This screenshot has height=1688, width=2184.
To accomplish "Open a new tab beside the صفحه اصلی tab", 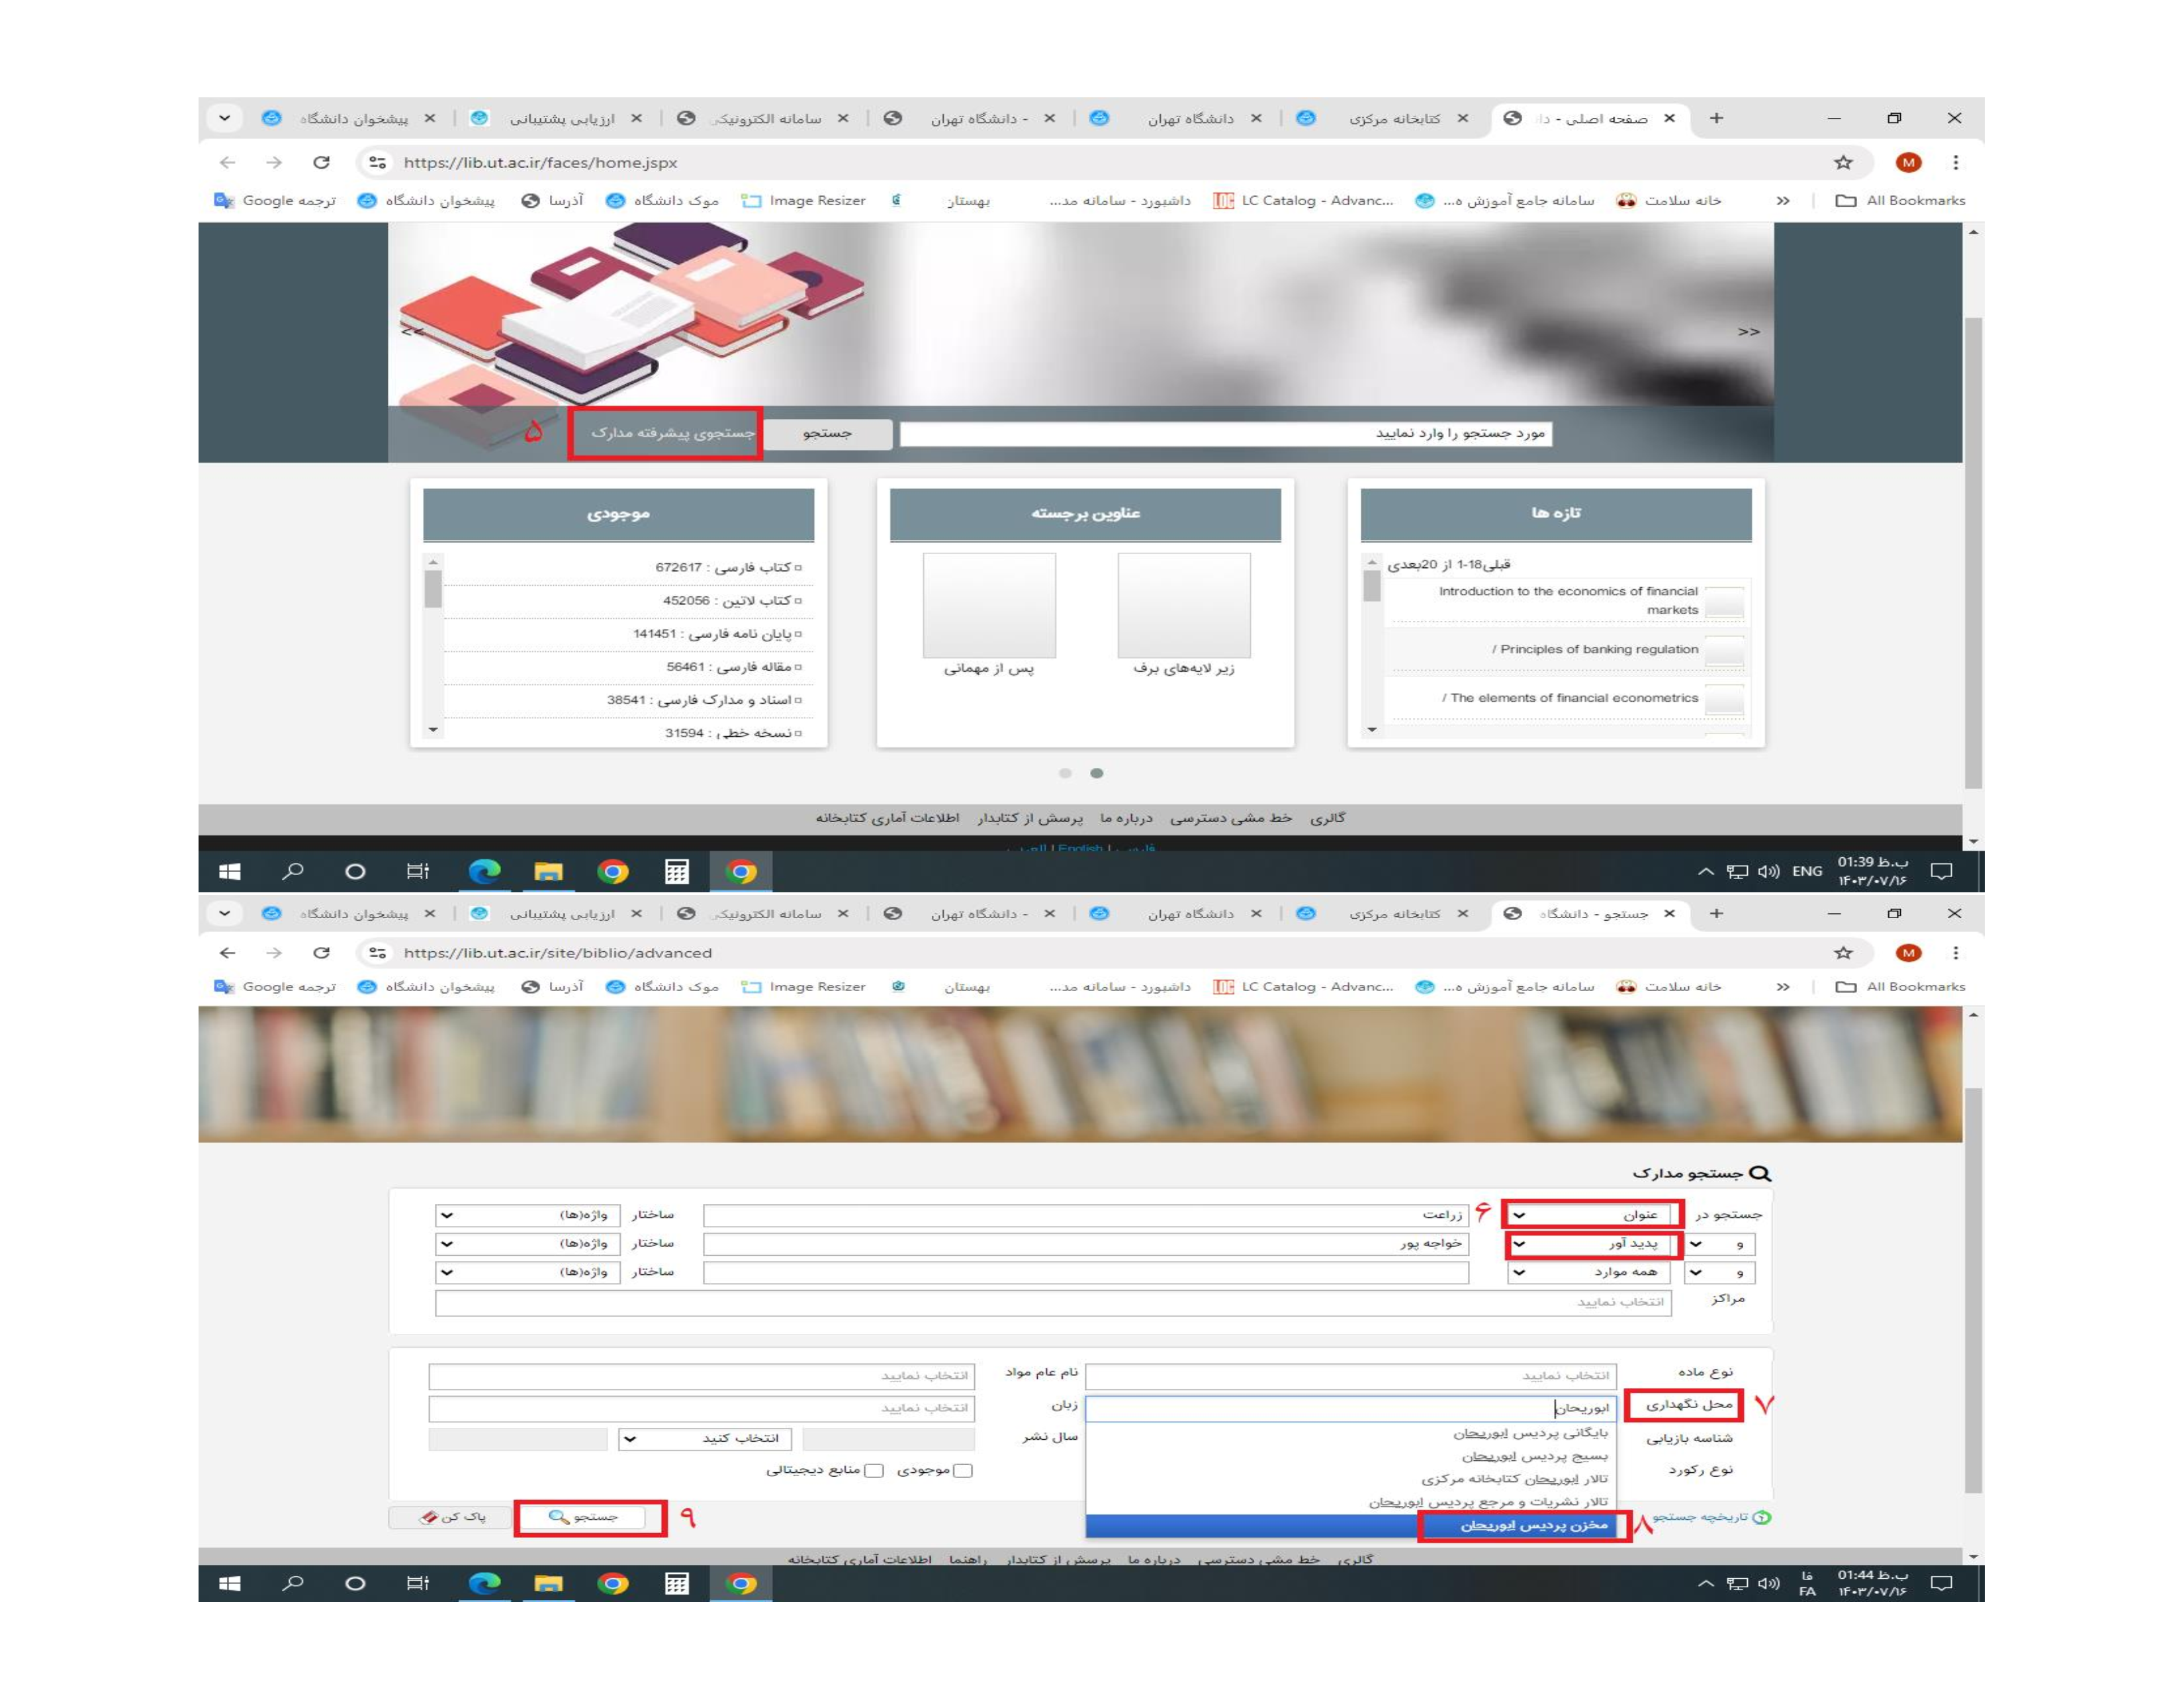I will [x=1716, y=118].
